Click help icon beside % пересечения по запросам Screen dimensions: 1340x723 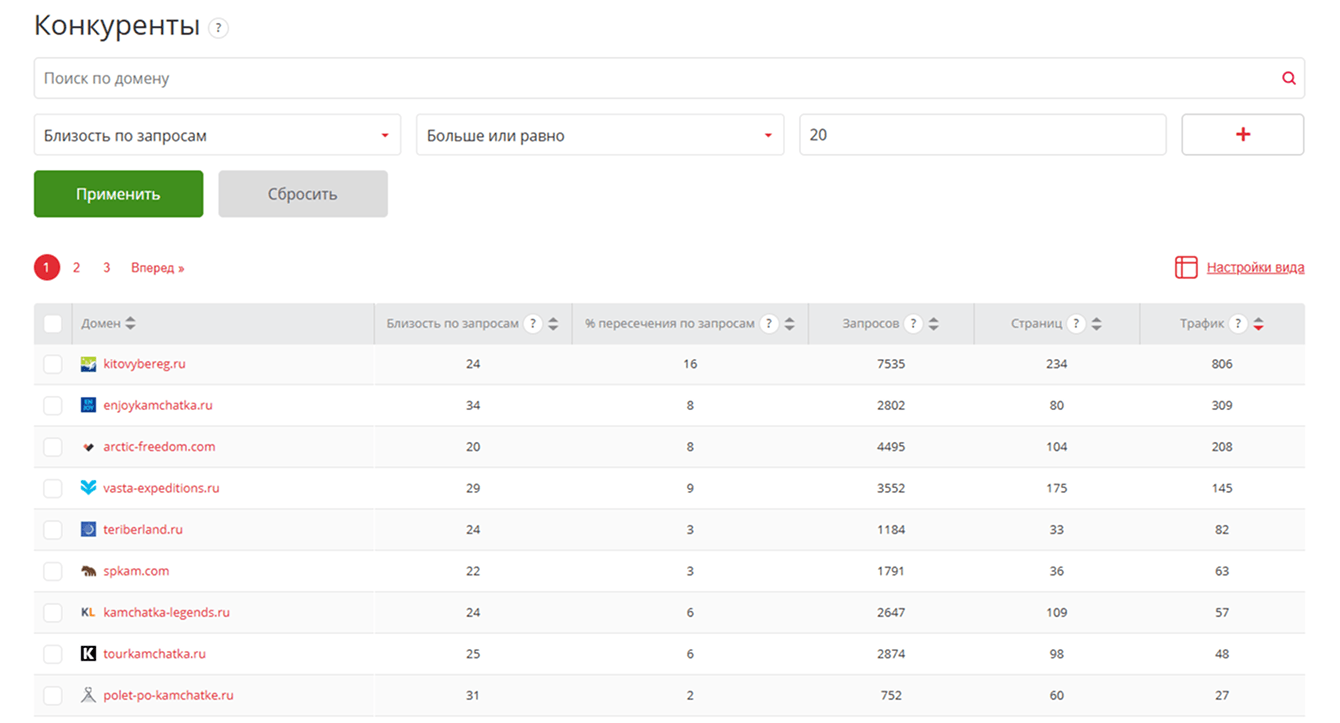(x=769, y=324)
